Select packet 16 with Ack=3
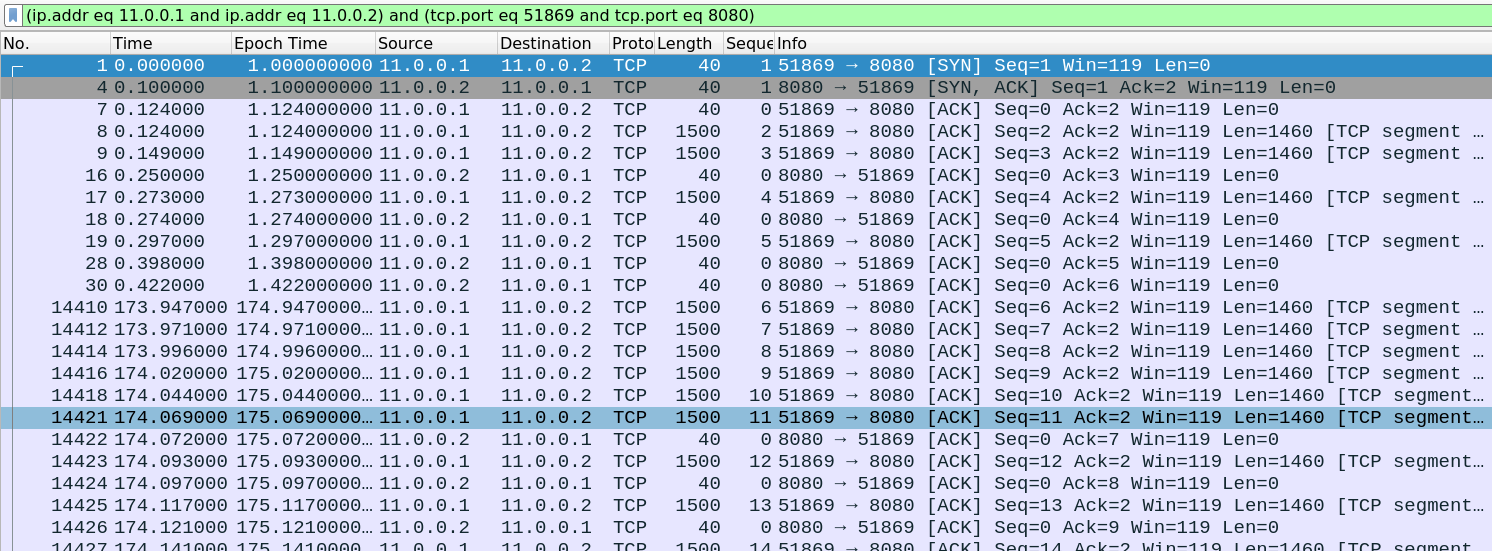 point(746,175)
